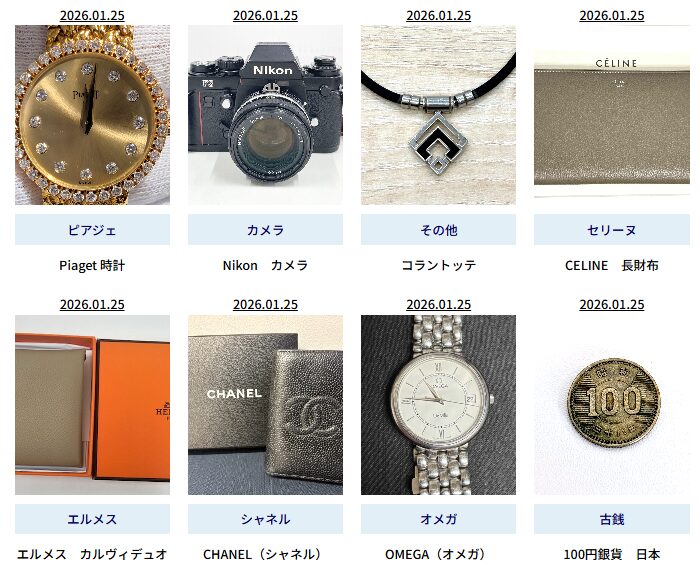700x570 pixels.
Task: View the OMEGA silver watch image
Action: click(x=438, y=405)
